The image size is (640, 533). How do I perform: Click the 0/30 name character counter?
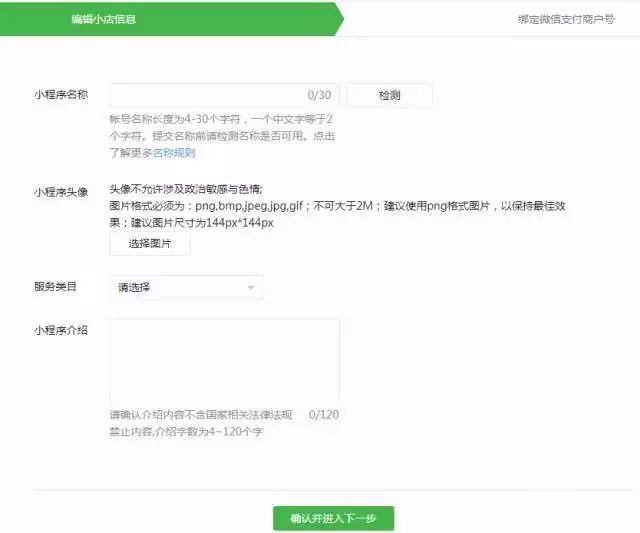click(x=319, y=95)
